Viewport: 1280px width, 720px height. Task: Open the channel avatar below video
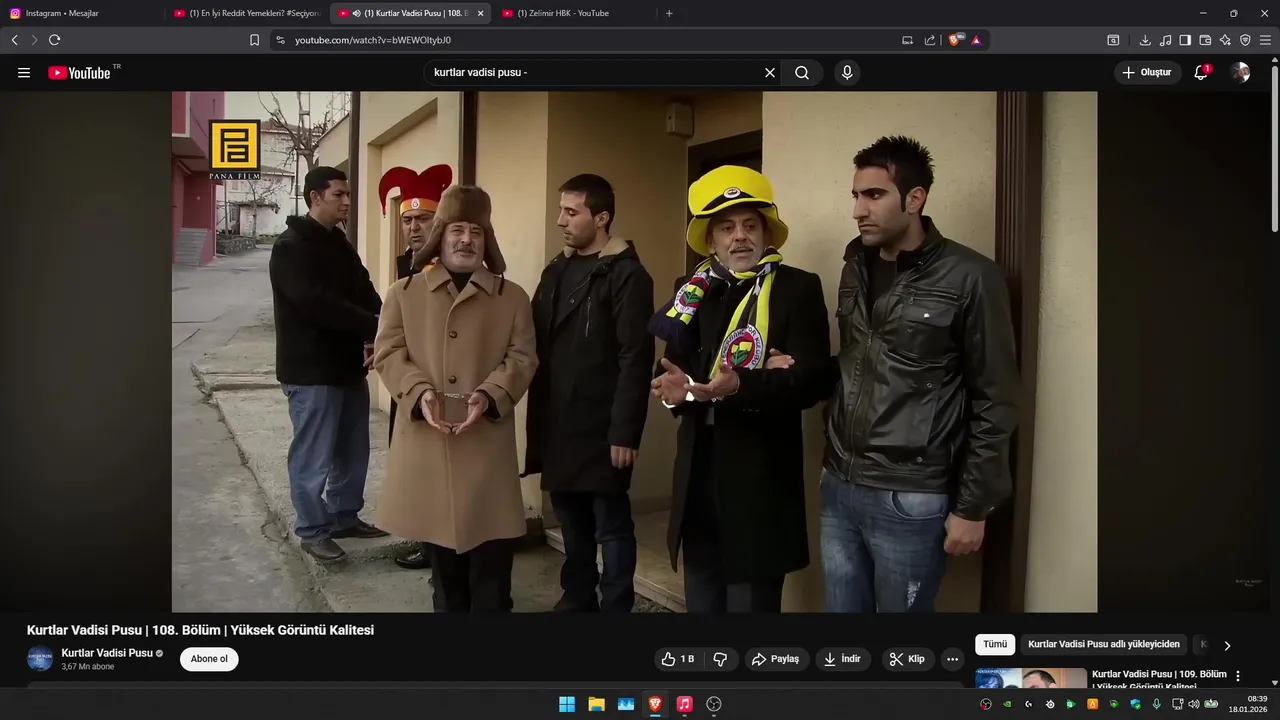click(40, 659)
